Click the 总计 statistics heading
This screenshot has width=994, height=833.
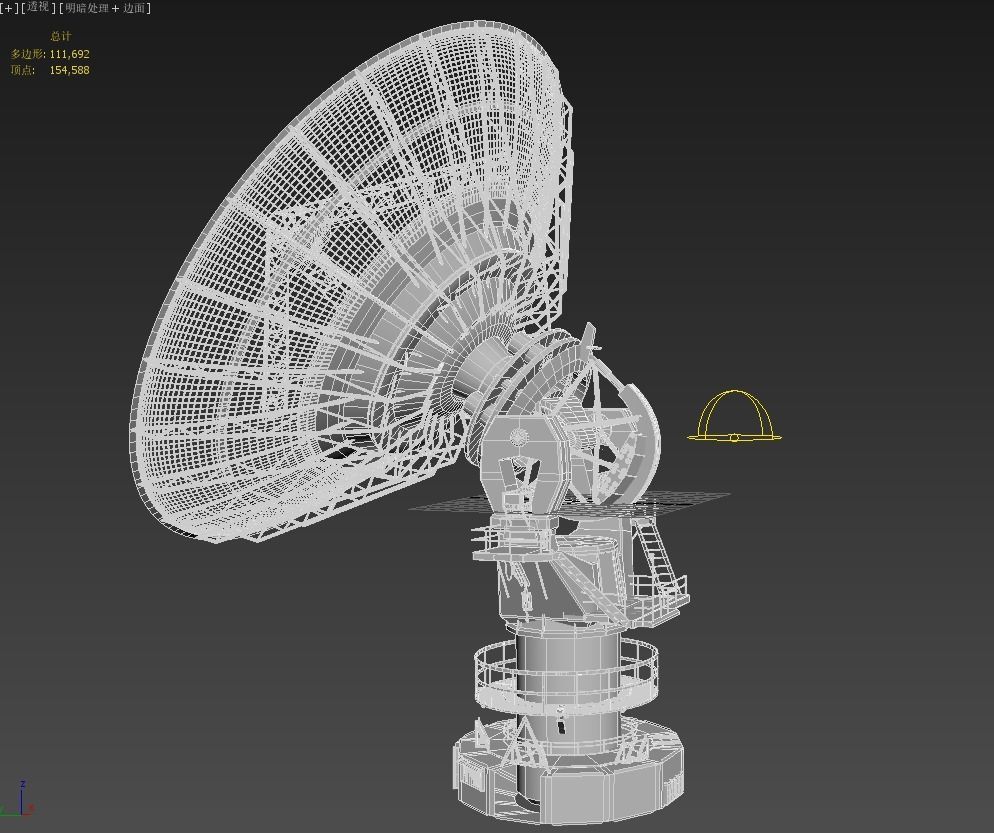[61, 36]
